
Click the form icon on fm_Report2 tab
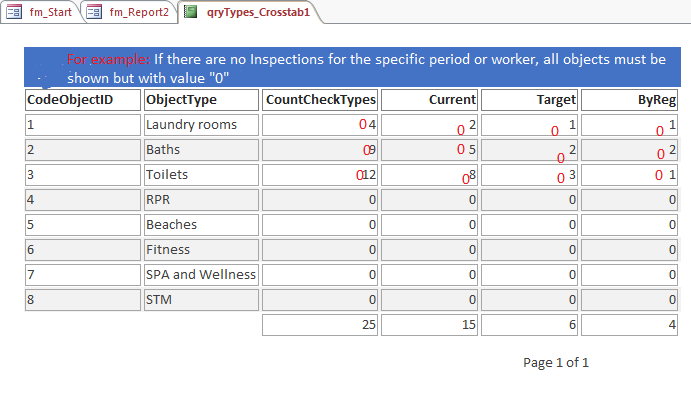94,12
